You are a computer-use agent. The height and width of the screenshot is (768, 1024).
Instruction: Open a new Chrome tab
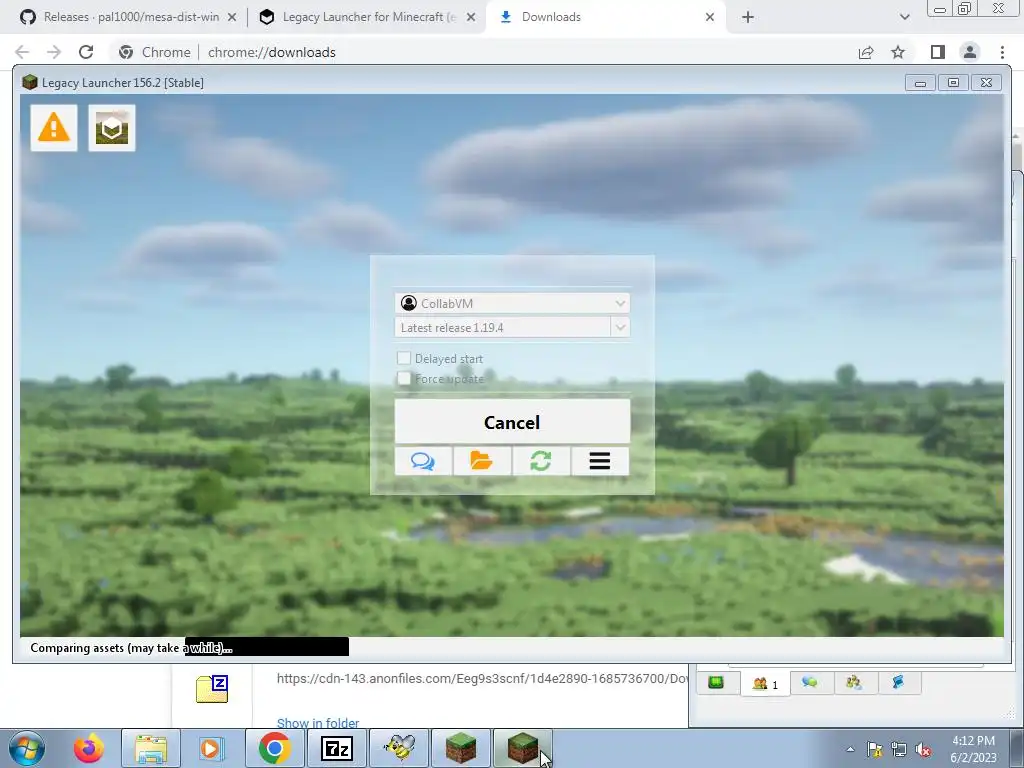click(x=748, y=17)
